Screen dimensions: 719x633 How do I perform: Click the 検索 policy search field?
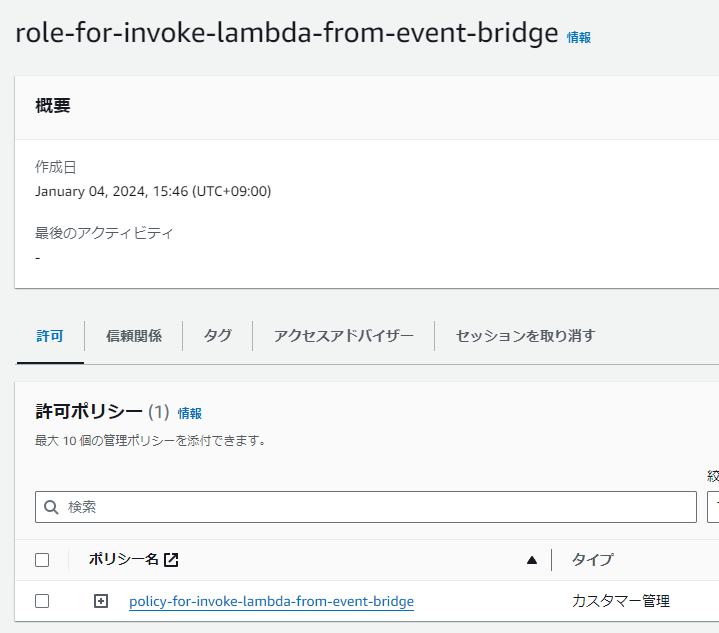point(366,507)
